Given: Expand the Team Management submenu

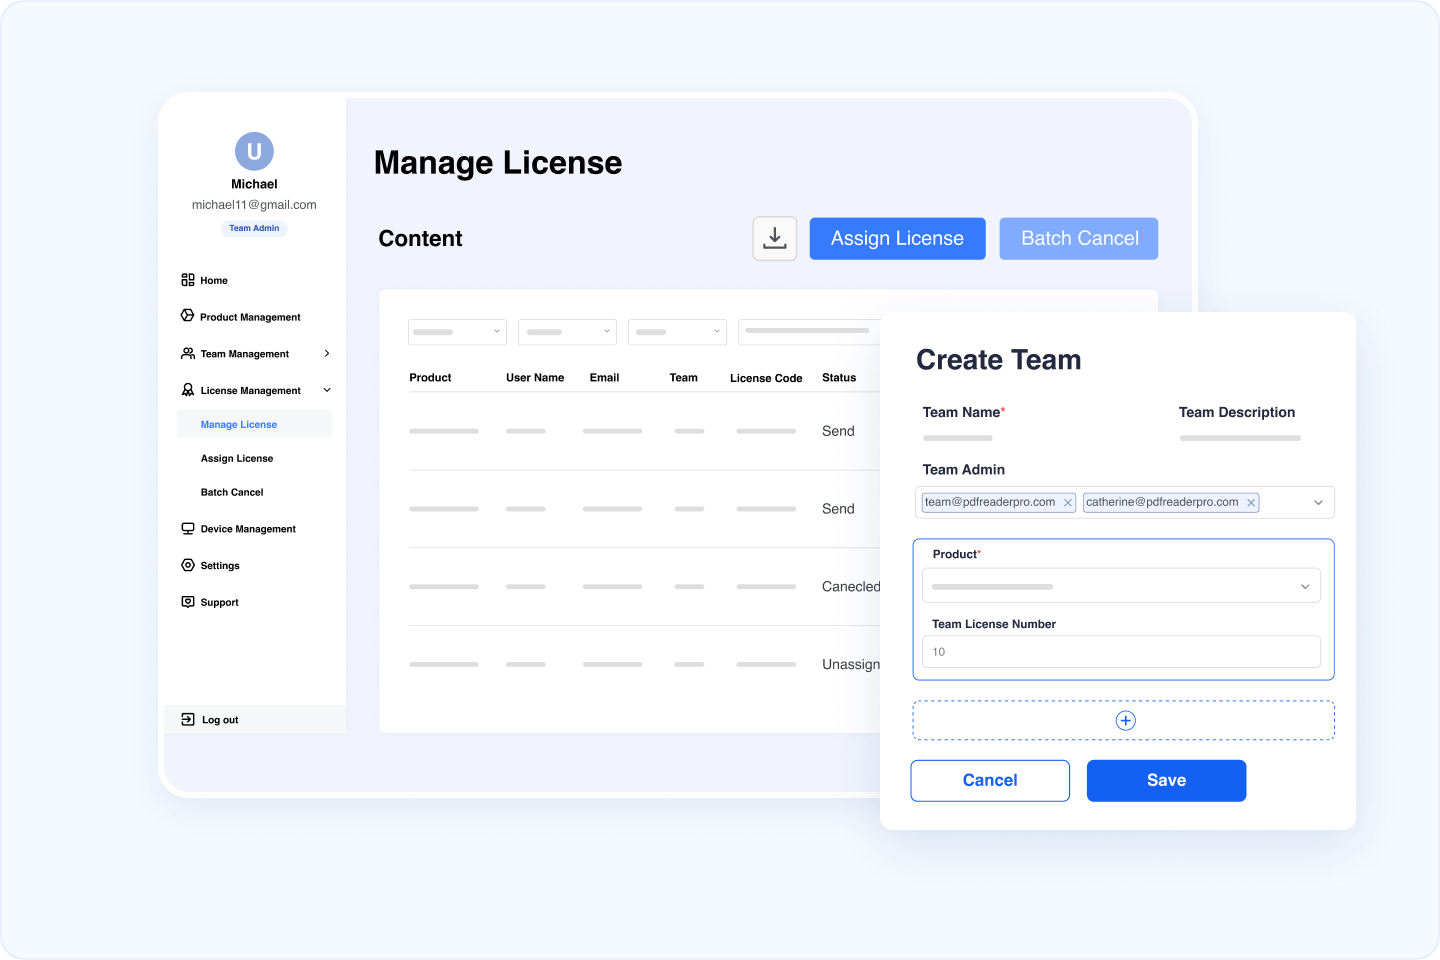Looking at the screenshot, I should coord(327,354).
